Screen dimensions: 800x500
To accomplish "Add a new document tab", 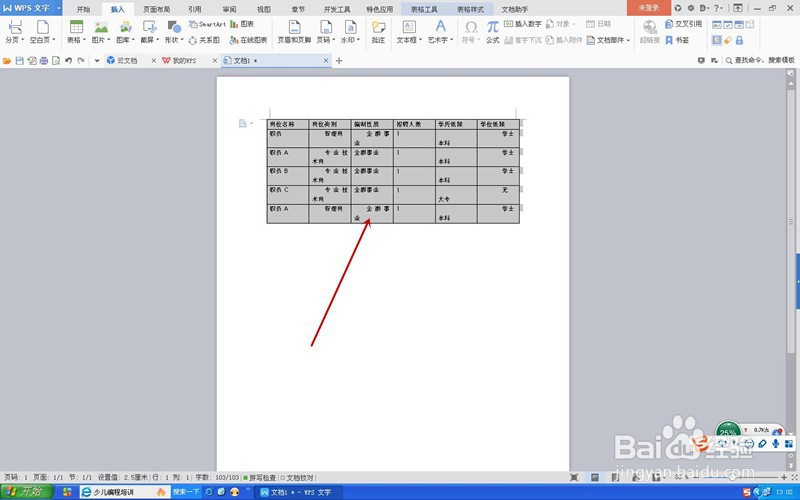I will [339, 61].
